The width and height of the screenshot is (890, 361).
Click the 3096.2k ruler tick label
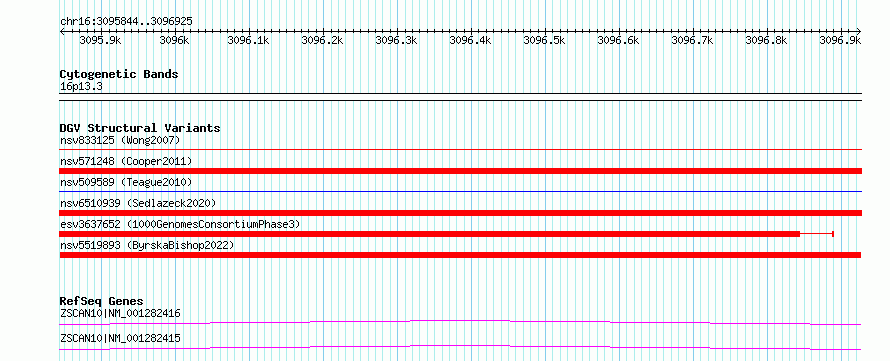point(322,40)
